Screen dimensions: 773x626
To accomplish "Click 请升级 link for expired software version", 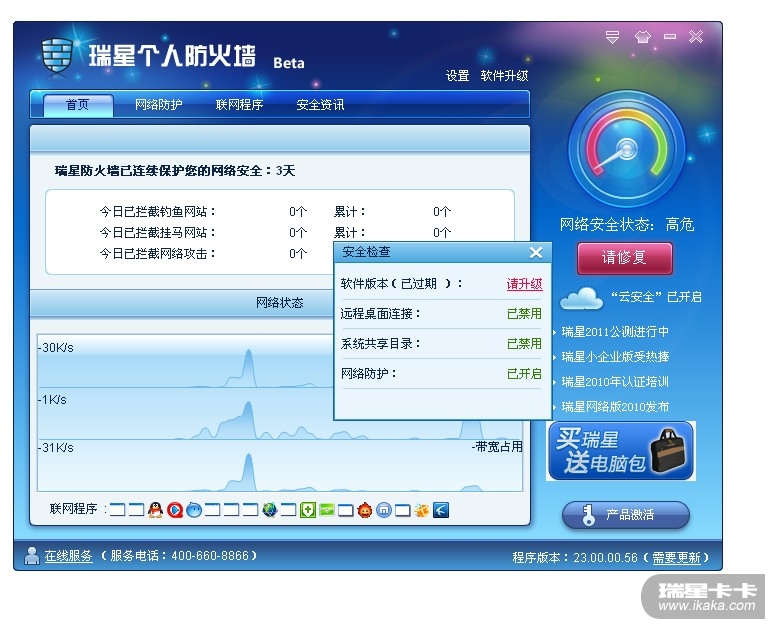I will (x=525, y=284).
